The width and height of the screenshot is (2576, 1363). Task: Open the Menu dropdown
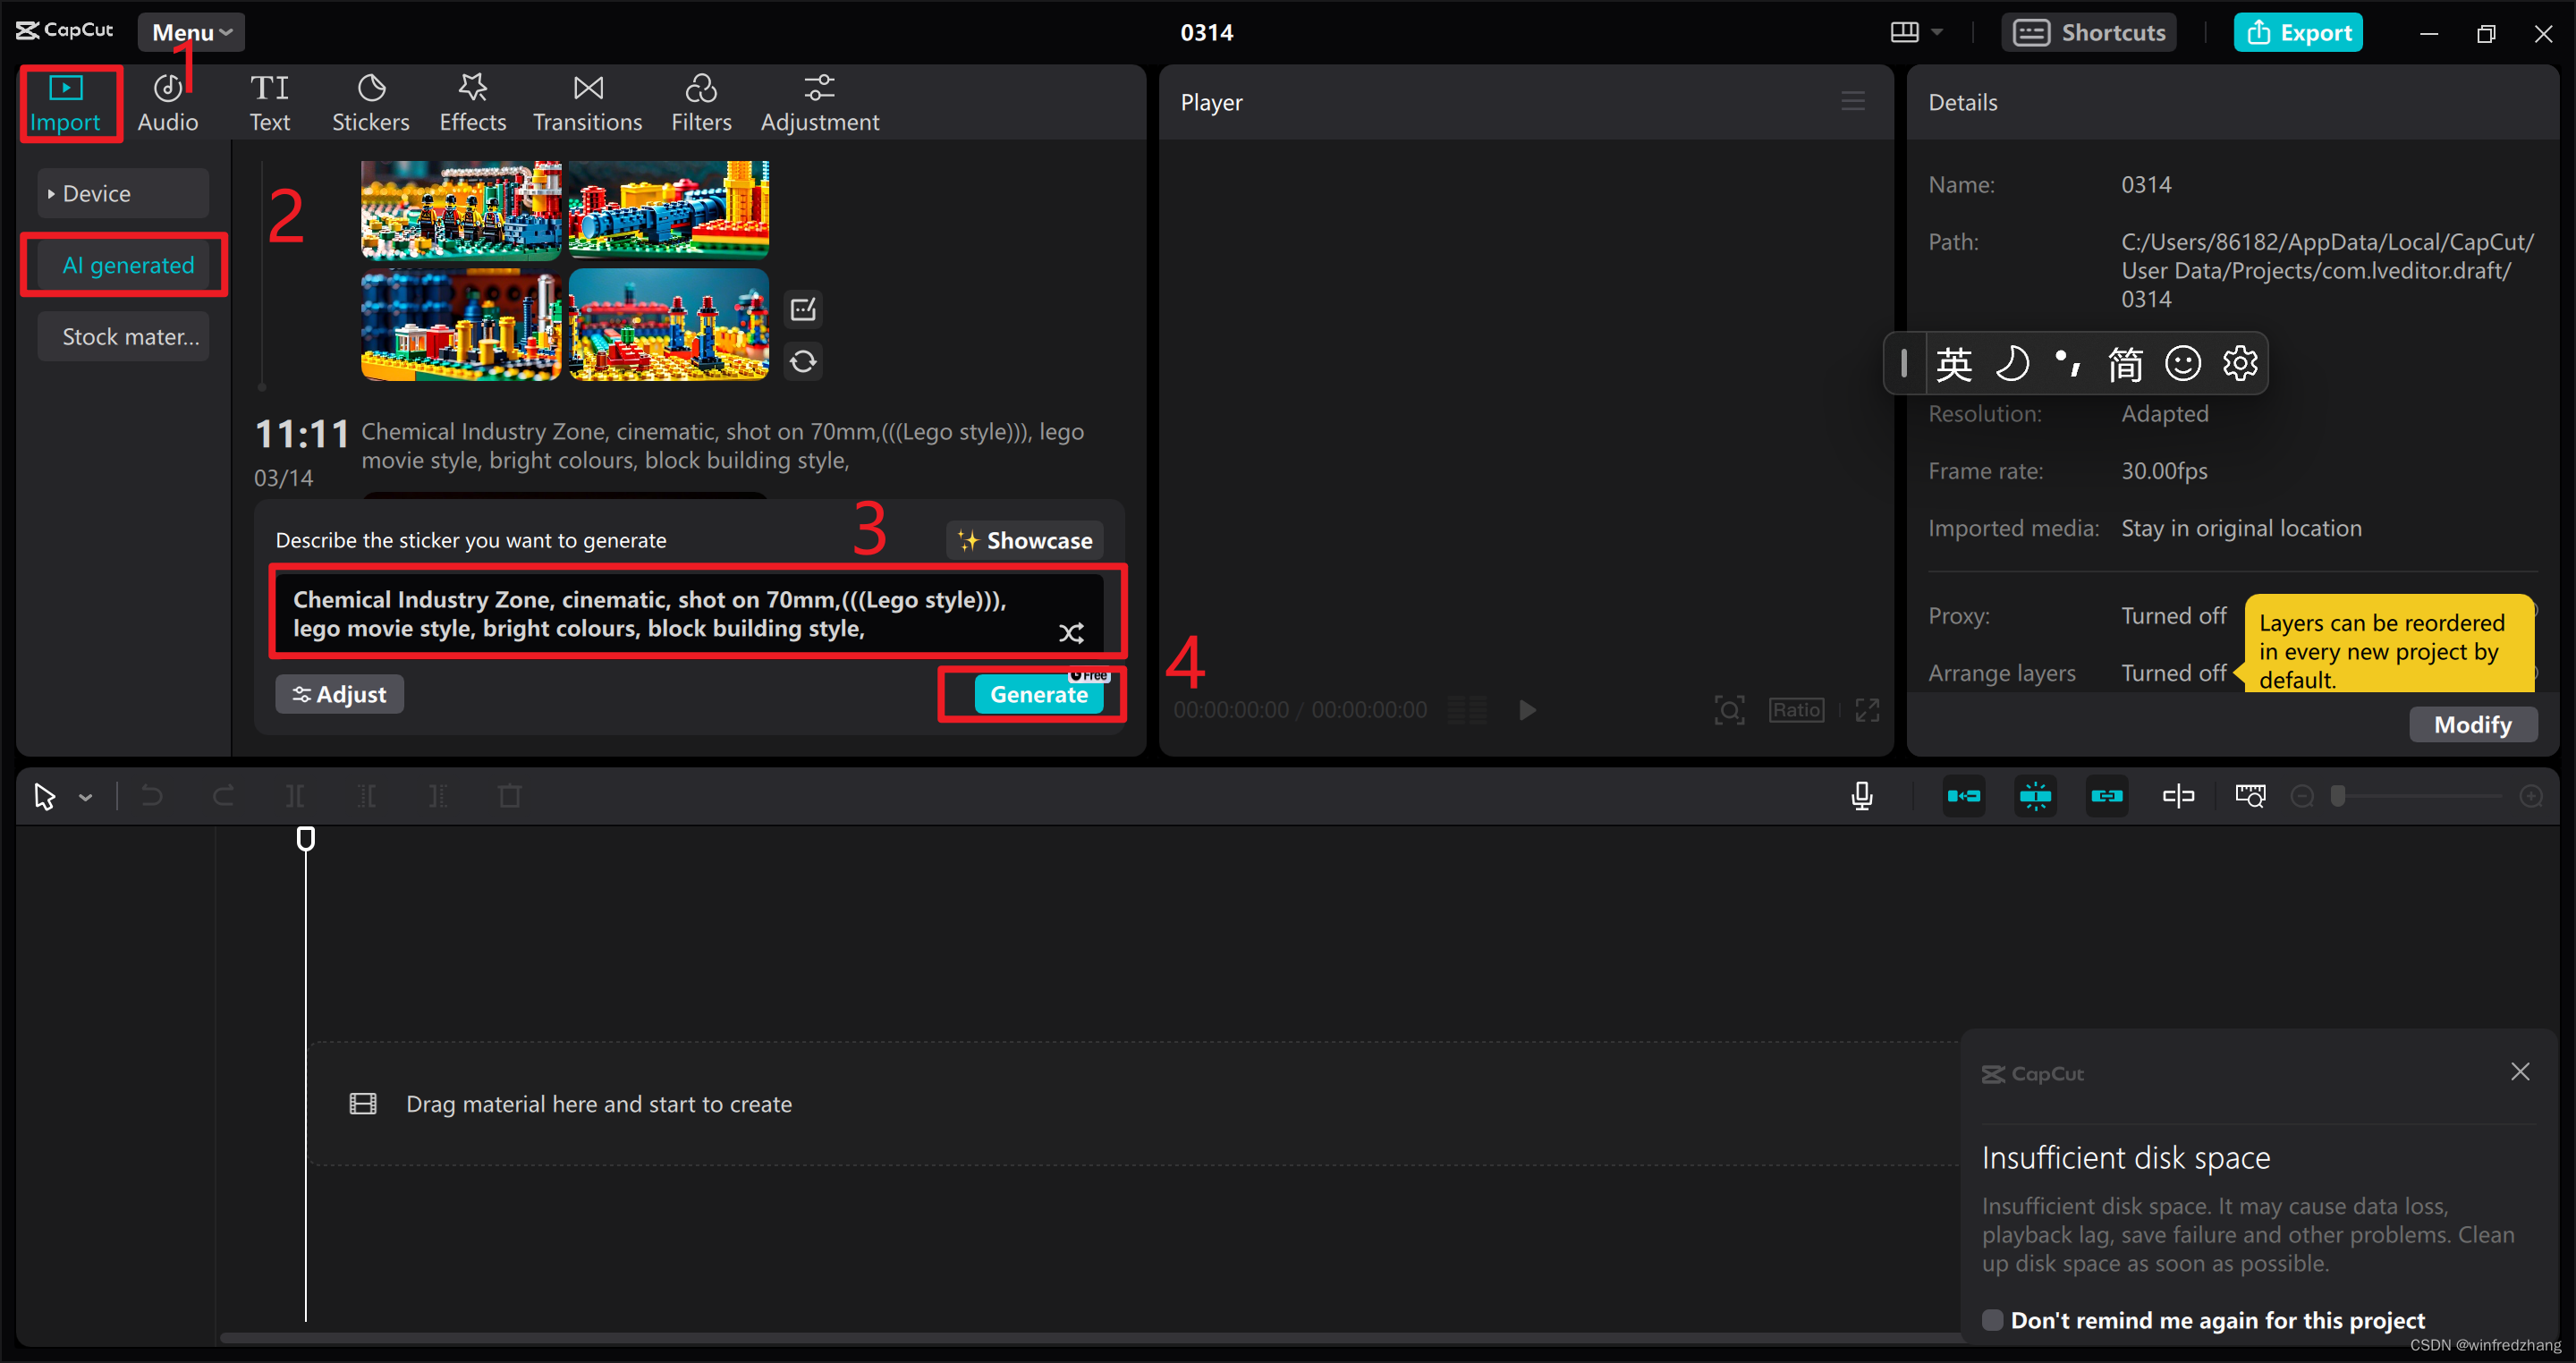(191, 32)
